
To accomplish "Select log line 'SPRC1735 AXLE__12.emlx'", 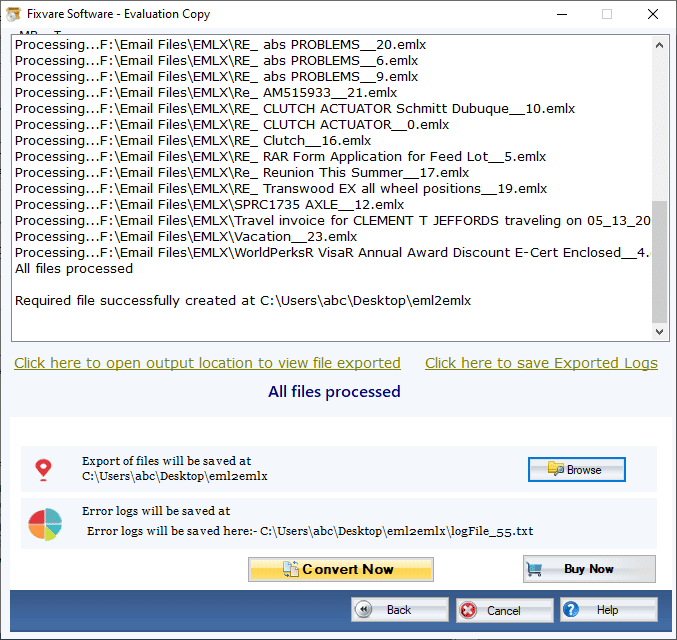I will (209, 204).
